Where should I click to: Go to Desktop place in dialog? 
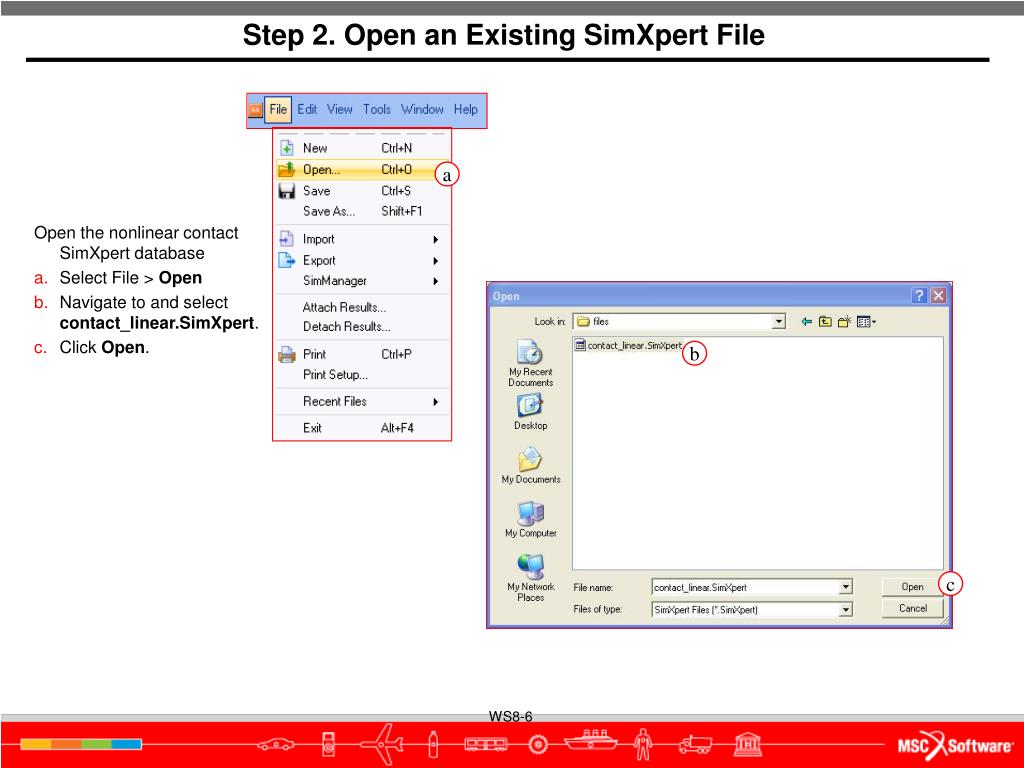click(530, 412)
